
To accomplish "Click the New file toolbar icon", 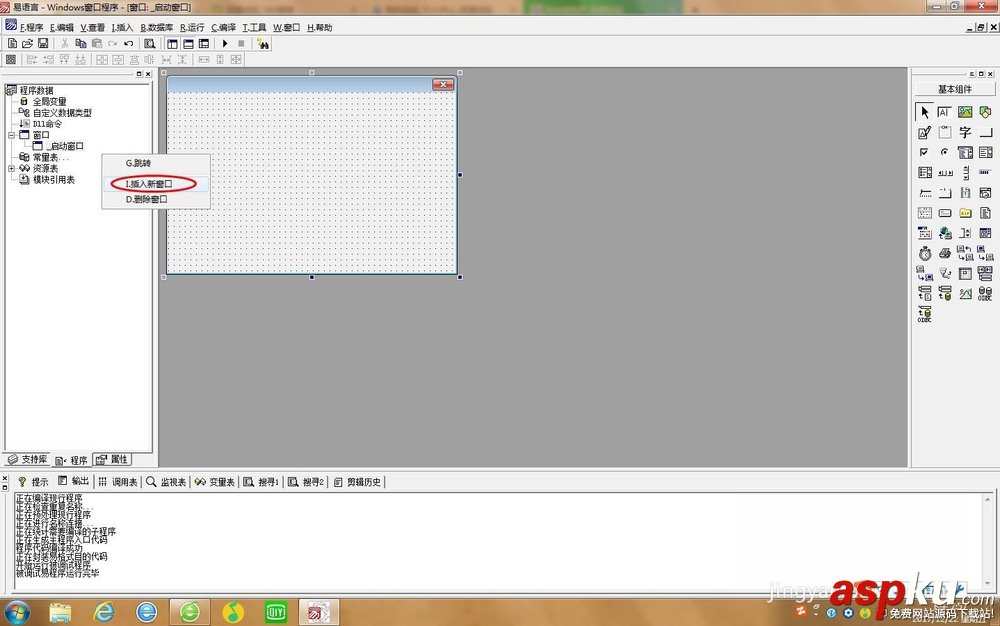I will click(x=12, y=43).
